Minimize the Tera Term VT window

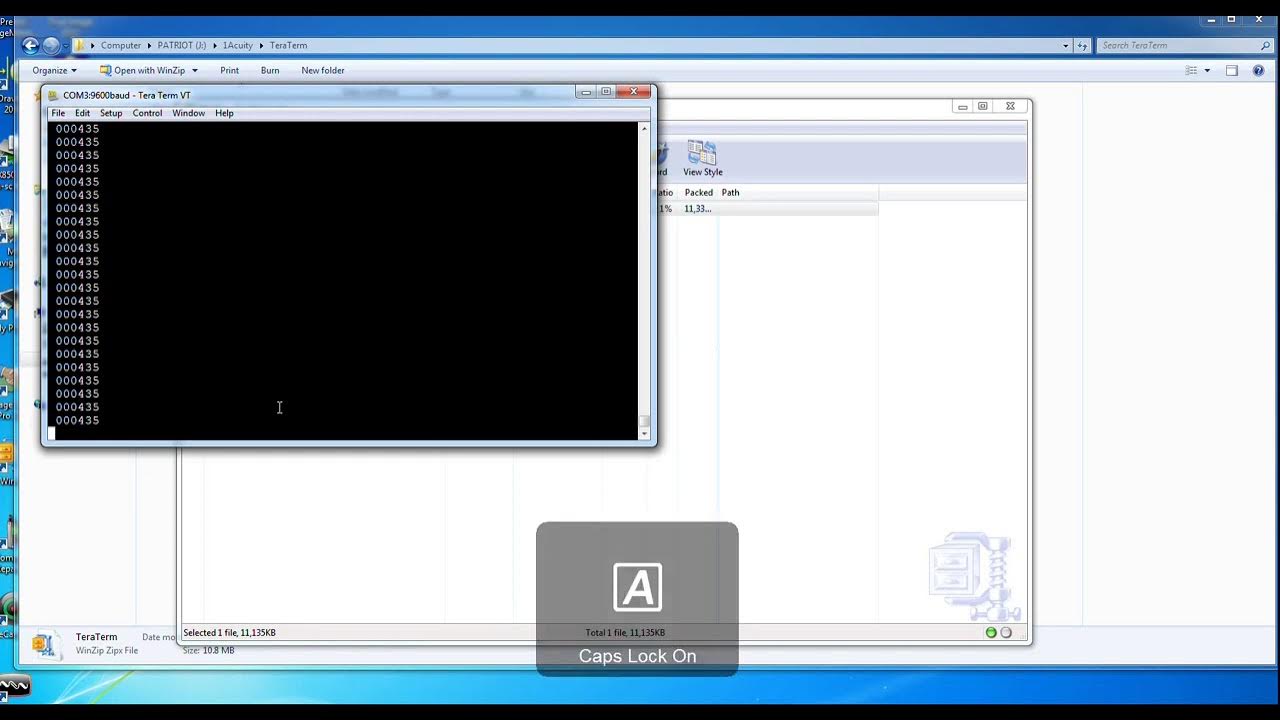tap(586, 91)
